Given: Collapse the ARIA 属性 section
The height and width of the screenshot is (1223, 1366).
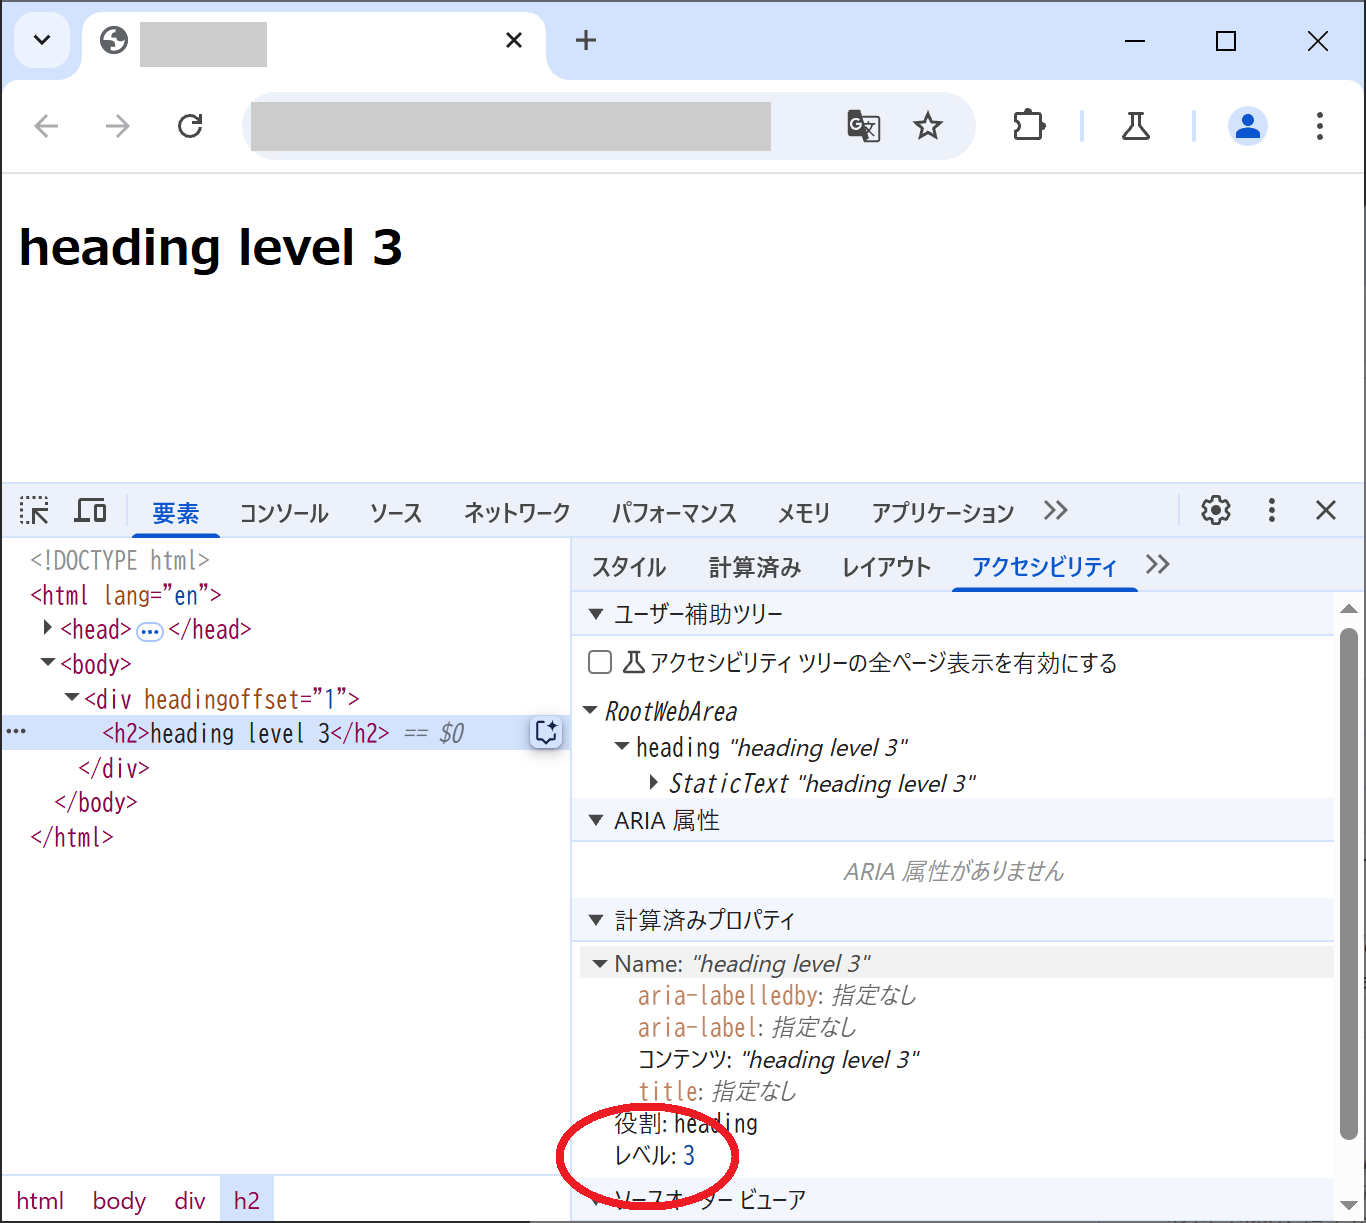Looking at the screenshot, I should [x=596, y=820].
